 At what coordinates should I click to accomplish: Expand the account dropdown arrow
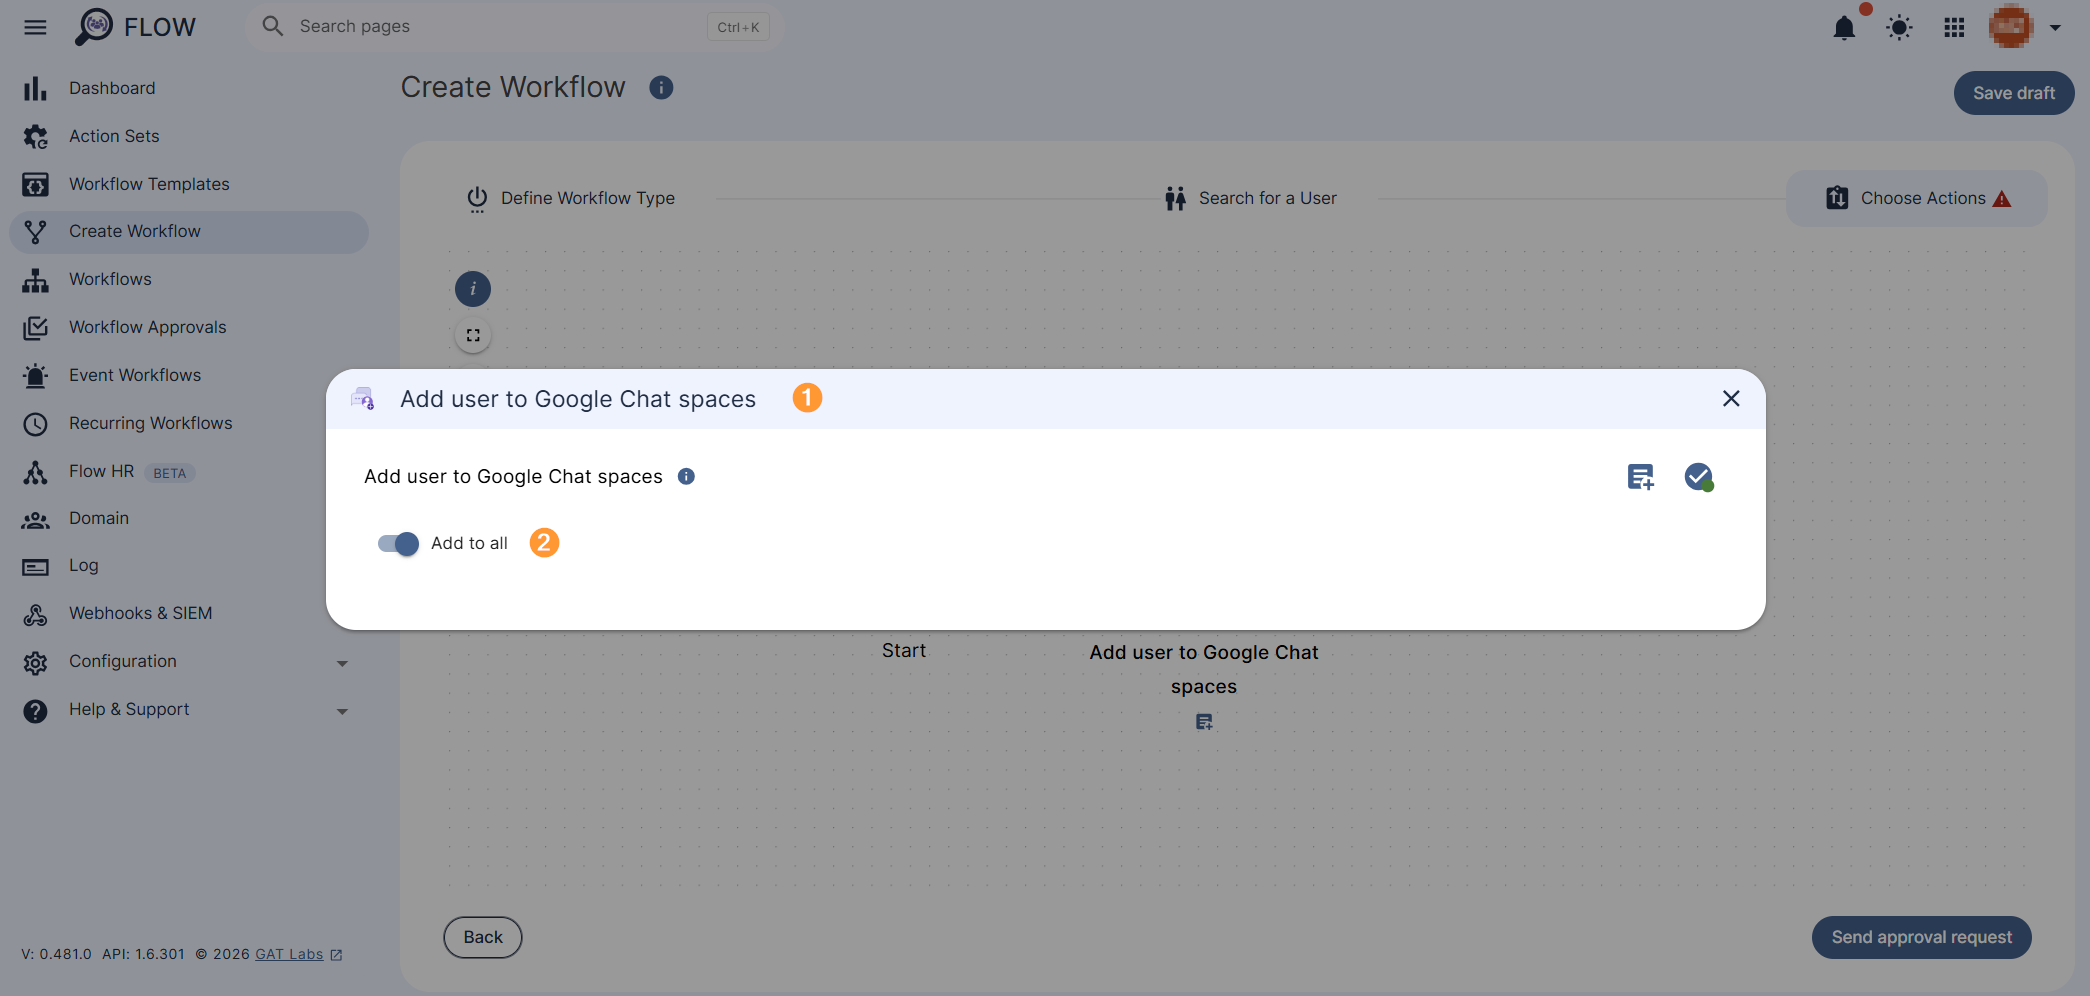[2055, 28]
